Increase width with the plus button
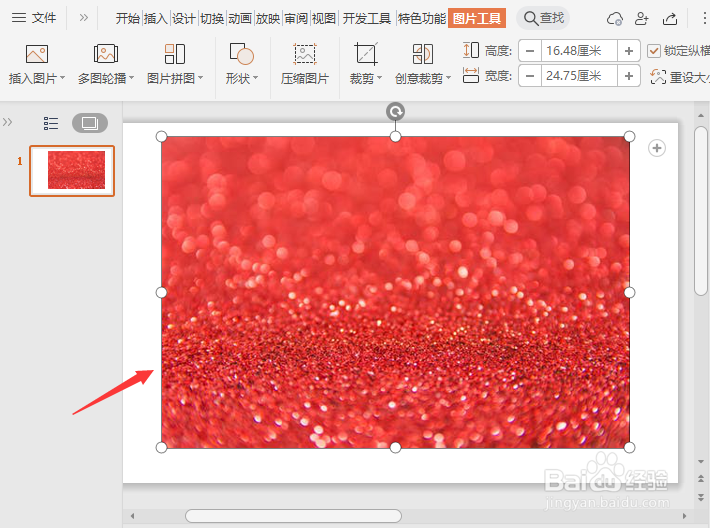This screenshot has height=528, width=710. click(x=628, y=76)
